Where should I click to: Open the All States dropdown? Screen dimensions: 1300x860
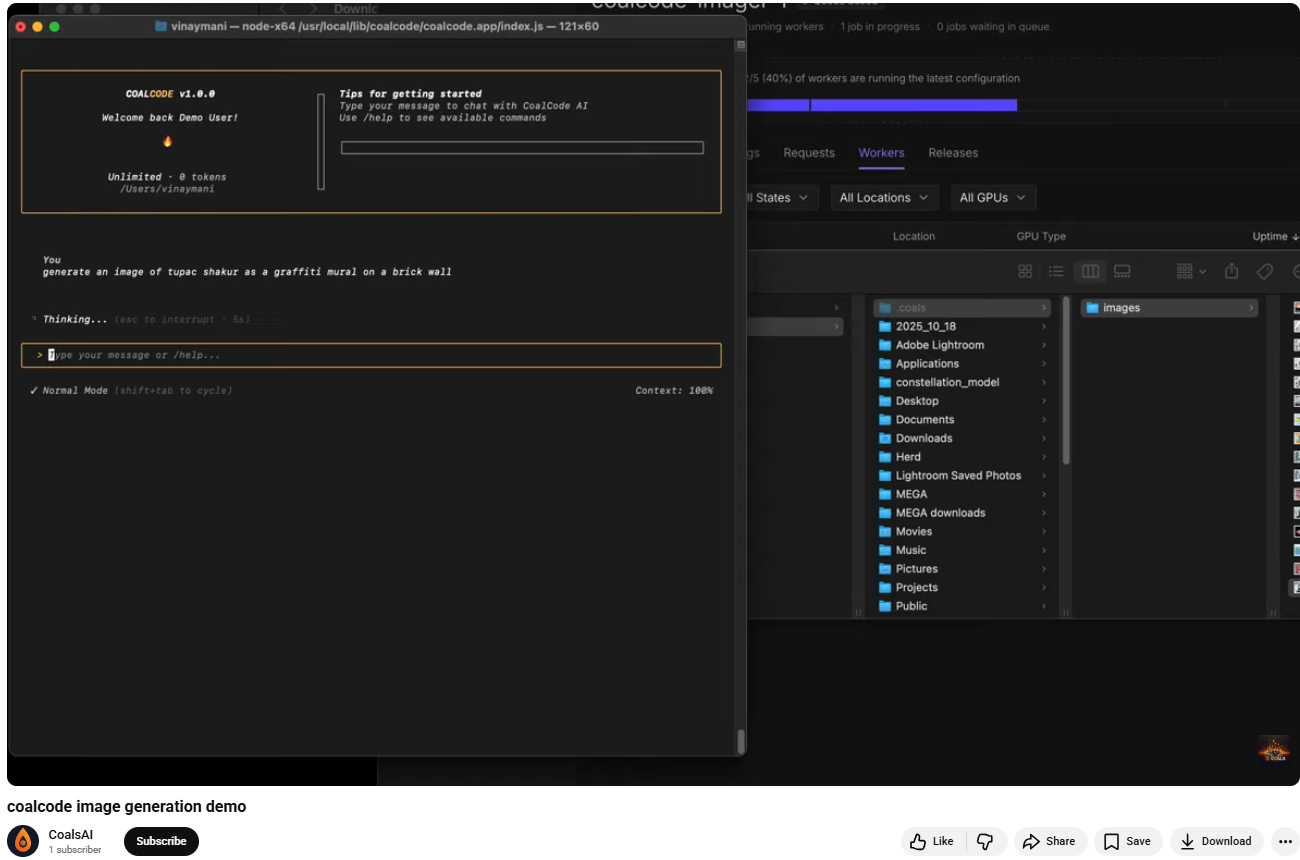point(783,198)
